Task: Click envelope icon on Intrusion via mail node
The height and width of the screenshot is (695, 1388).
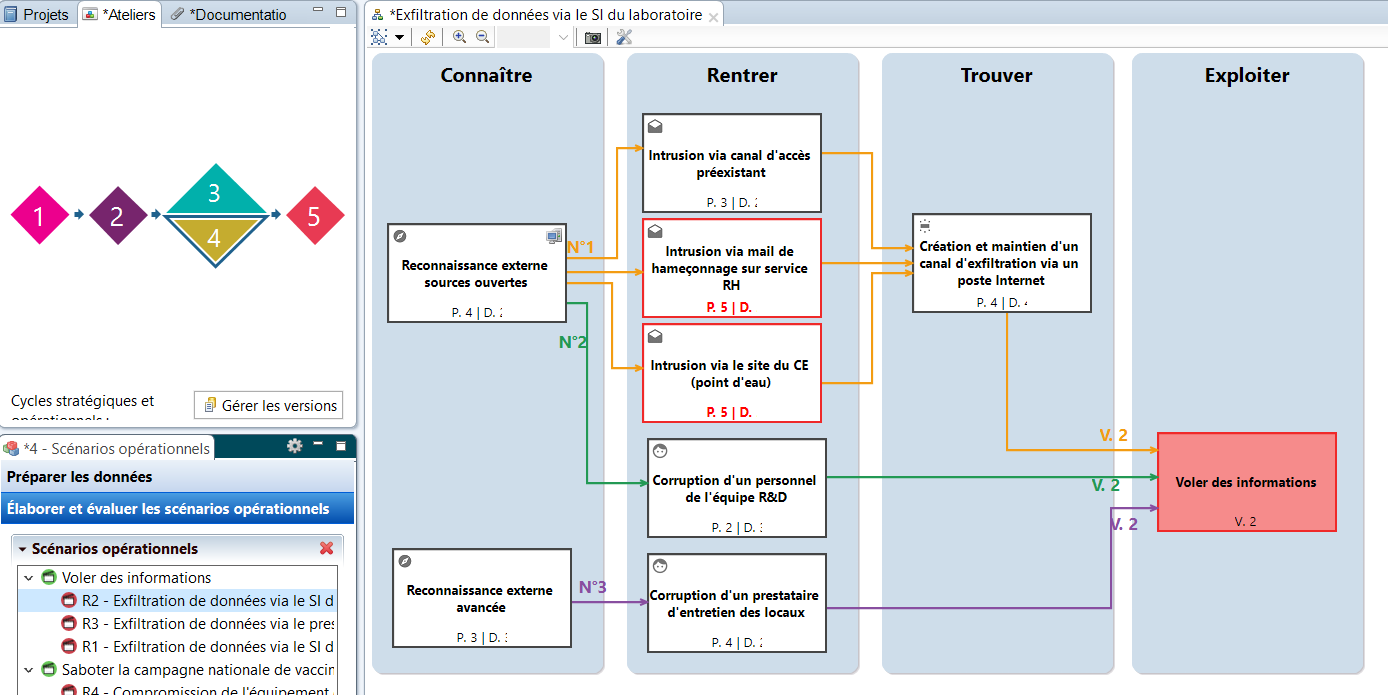Action: pos(655,231)
